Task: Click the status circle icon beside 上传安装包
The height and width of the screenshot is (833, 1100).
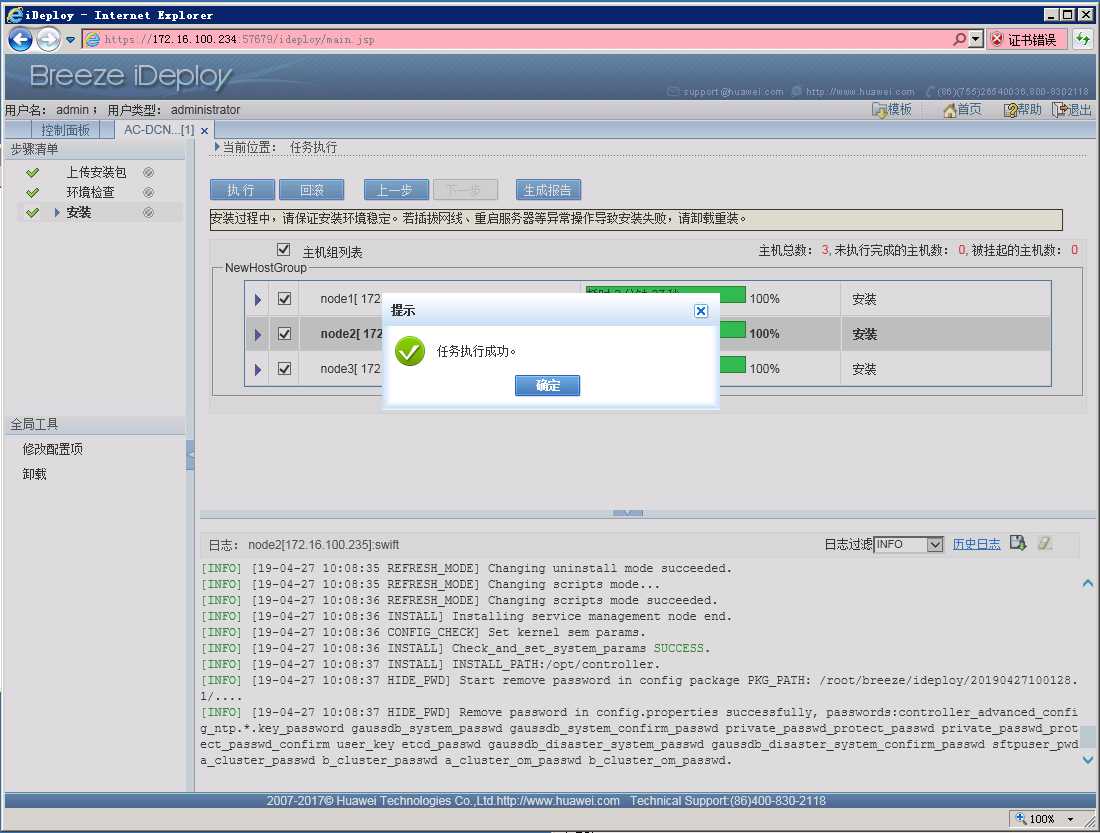Action: (148, 172)
